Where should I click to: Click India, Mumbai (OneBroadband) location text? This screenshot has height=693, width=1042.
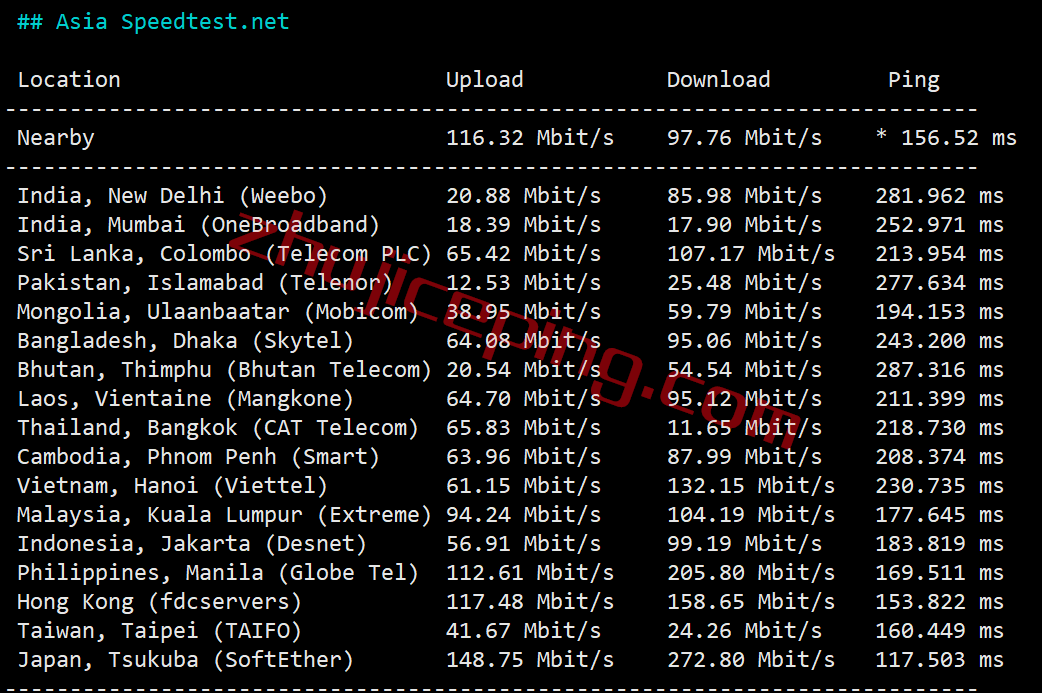198,225
